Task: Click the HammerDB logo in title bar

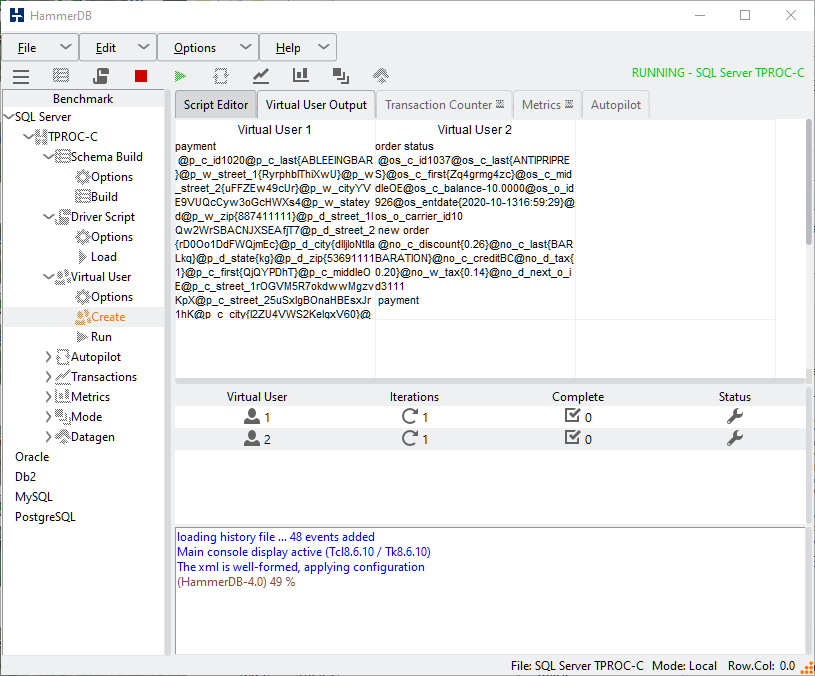Action: pos(17,15)
